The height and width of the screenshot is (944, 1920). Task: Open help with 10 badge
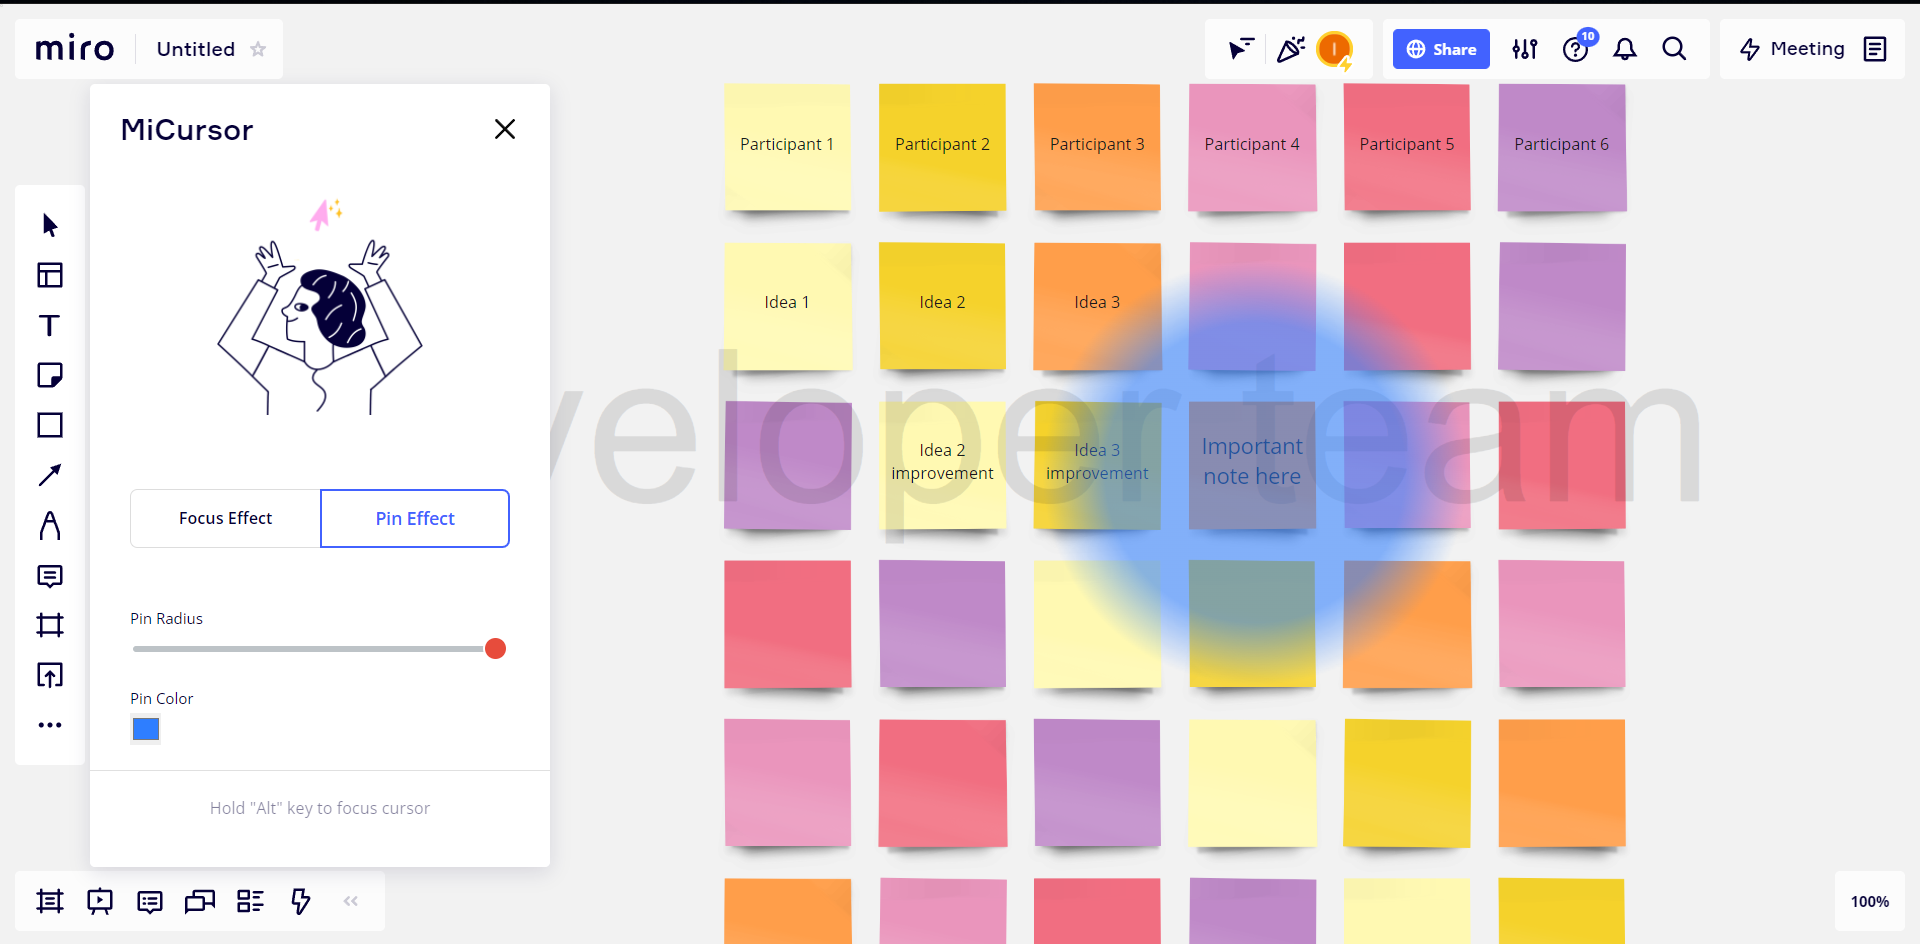pos(1577,49)
